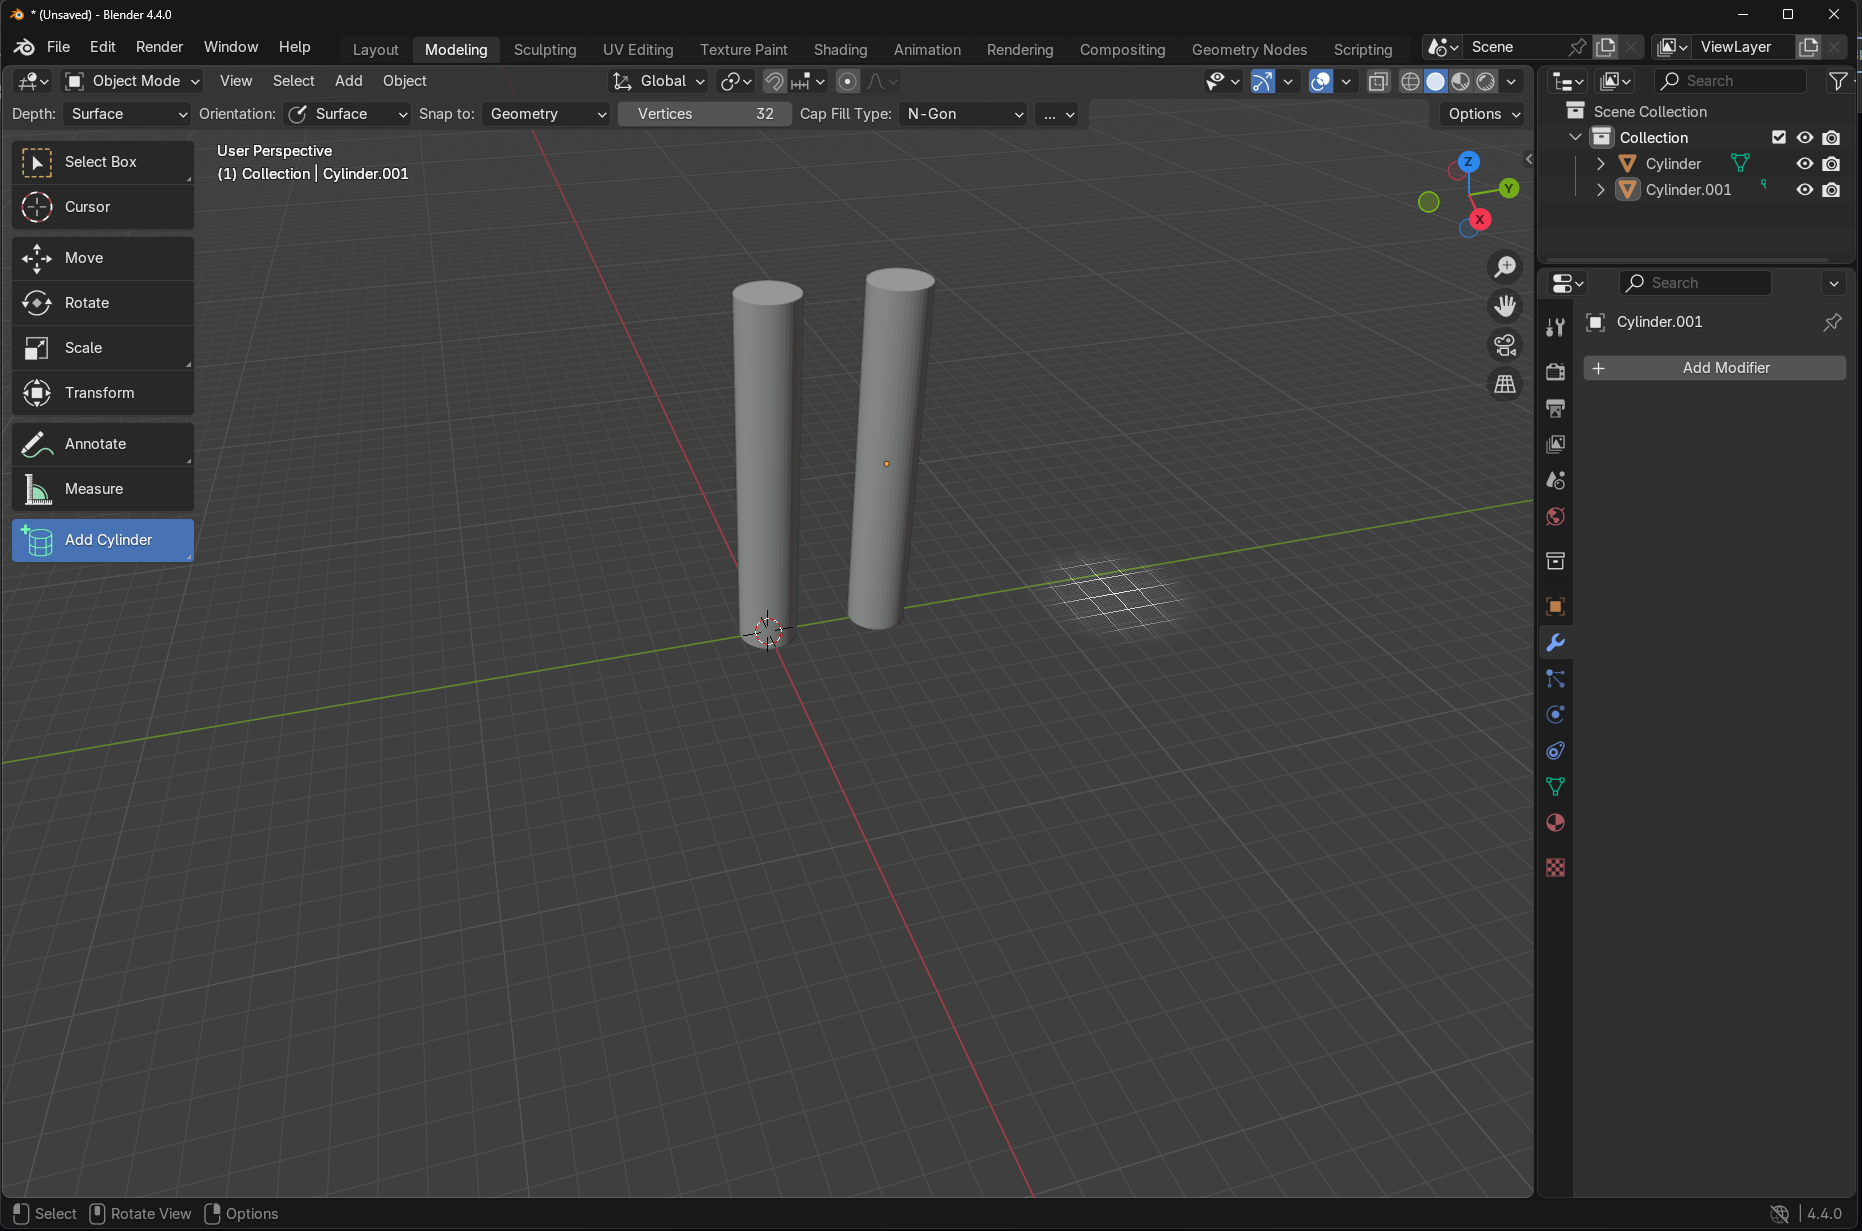Open the Physics properties tab

click(x=1555, y=715)
